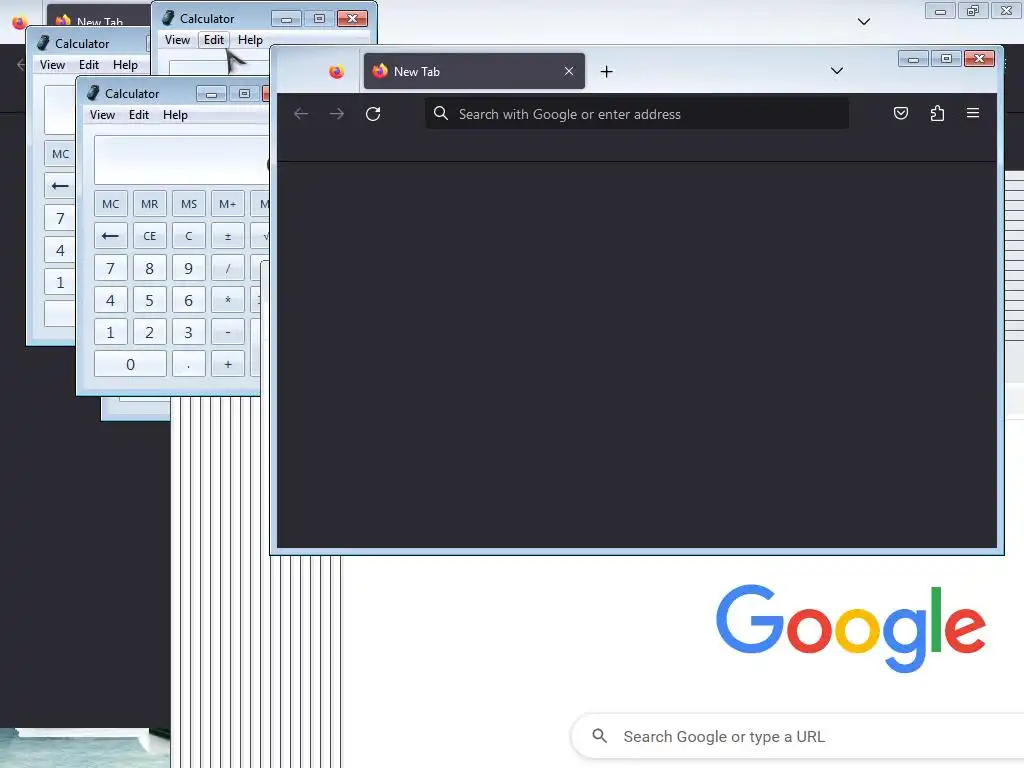Open Help menu in the topmost Calculator window
Image resolution: width=1024 pixels, height=768 pixels.
point(250,40)
